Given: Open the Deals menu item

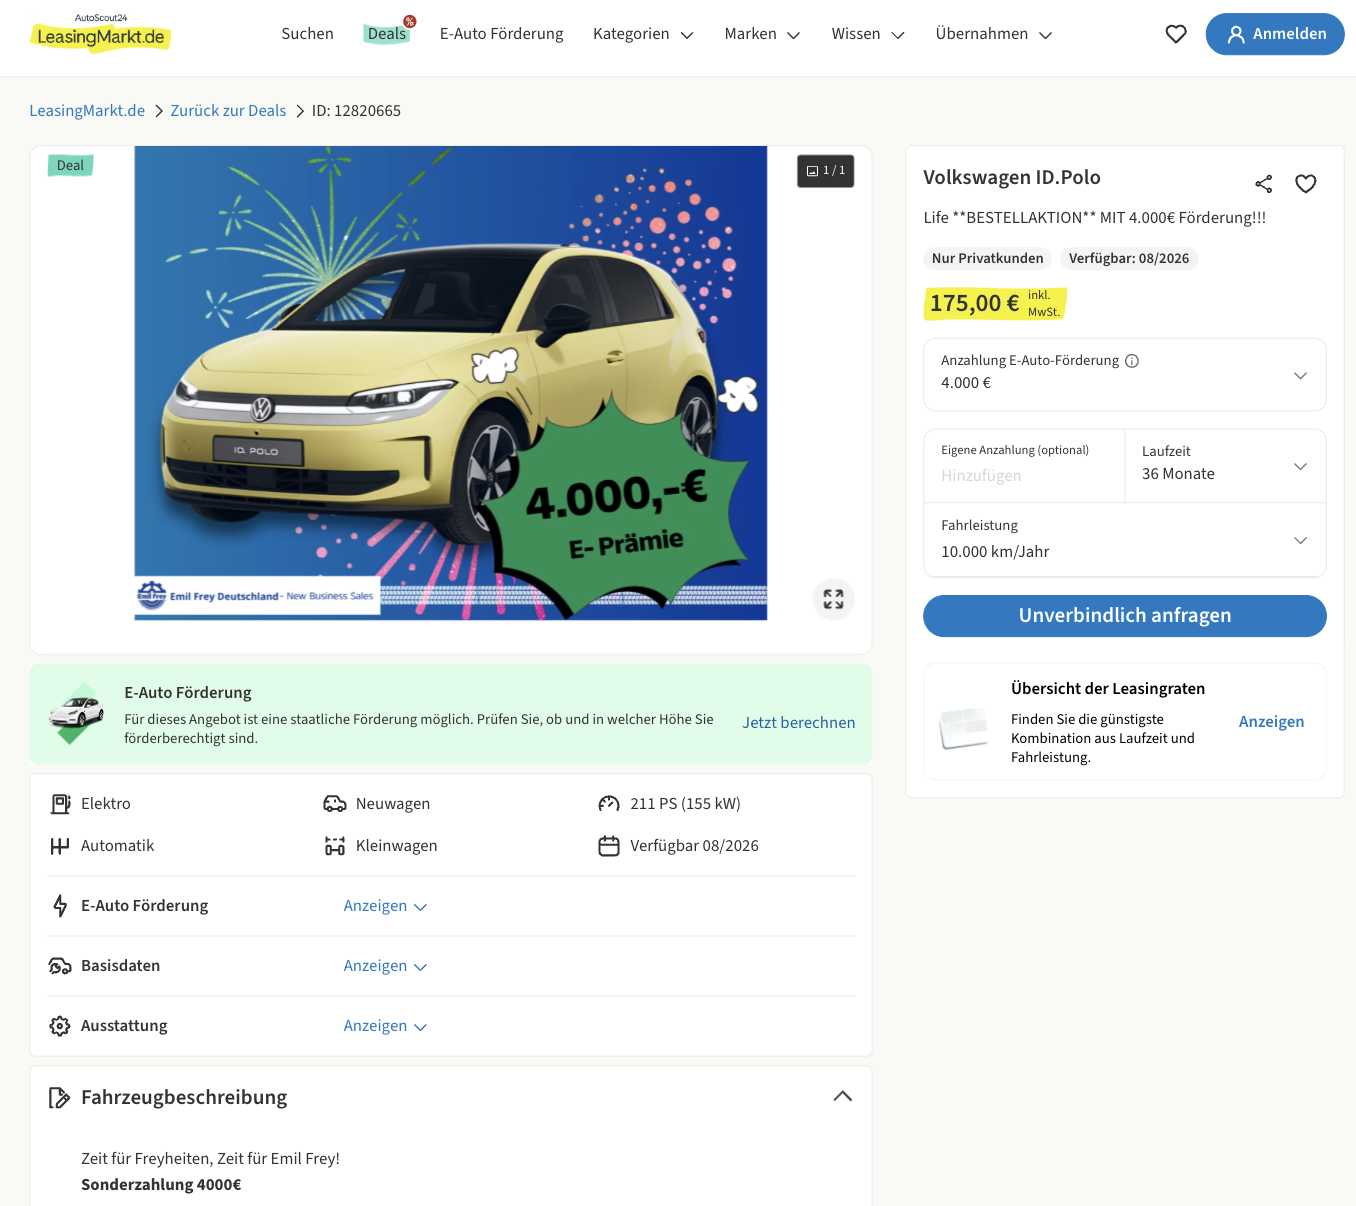Looking at the screenshot, I should [x=387, y=34].
